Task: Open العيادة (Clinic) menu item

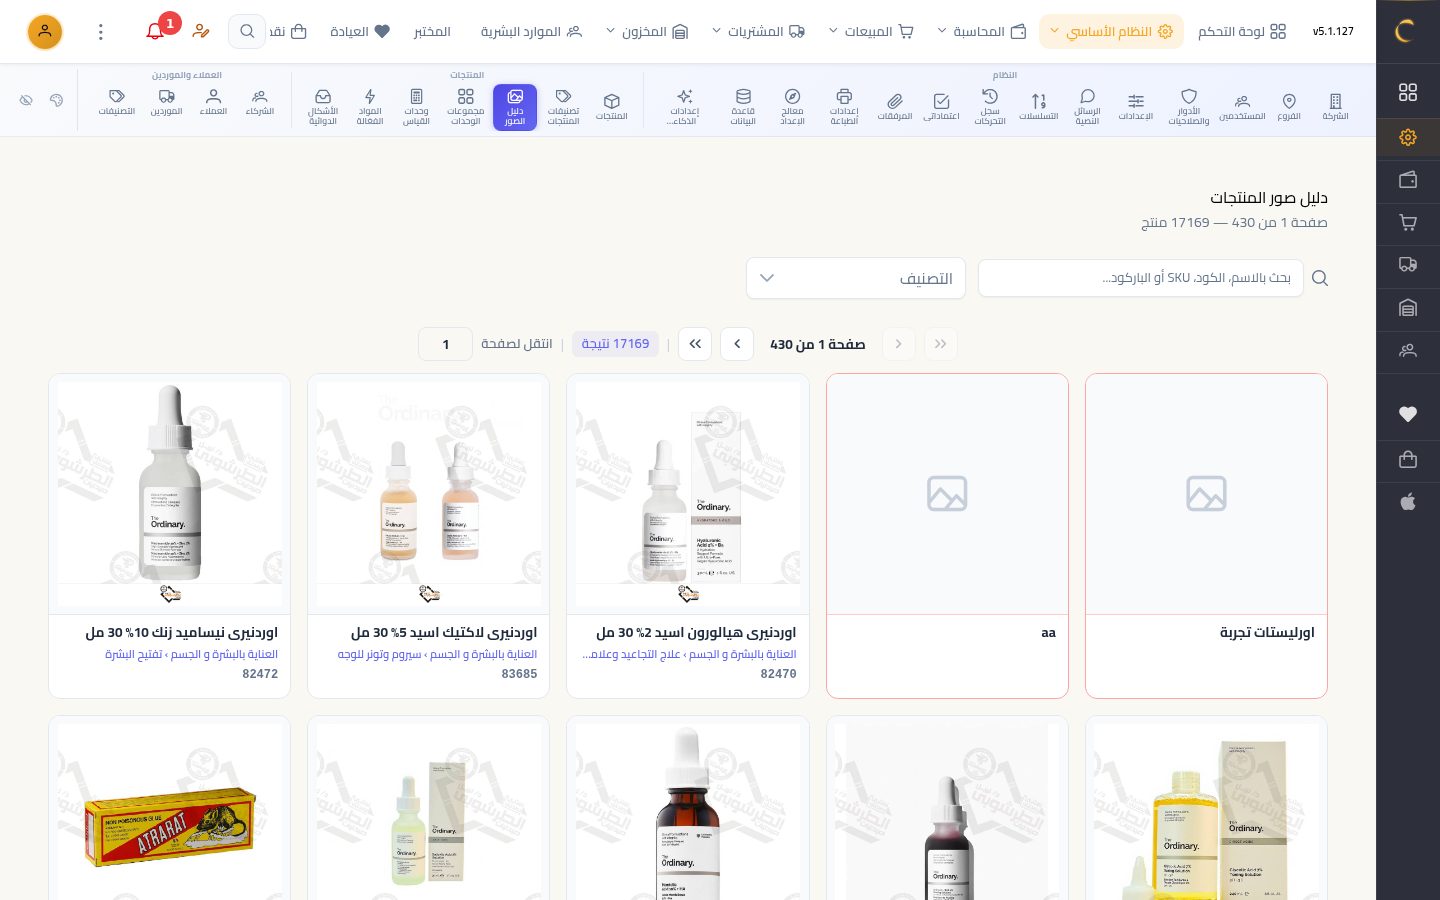Action: [x=360, y=31]
